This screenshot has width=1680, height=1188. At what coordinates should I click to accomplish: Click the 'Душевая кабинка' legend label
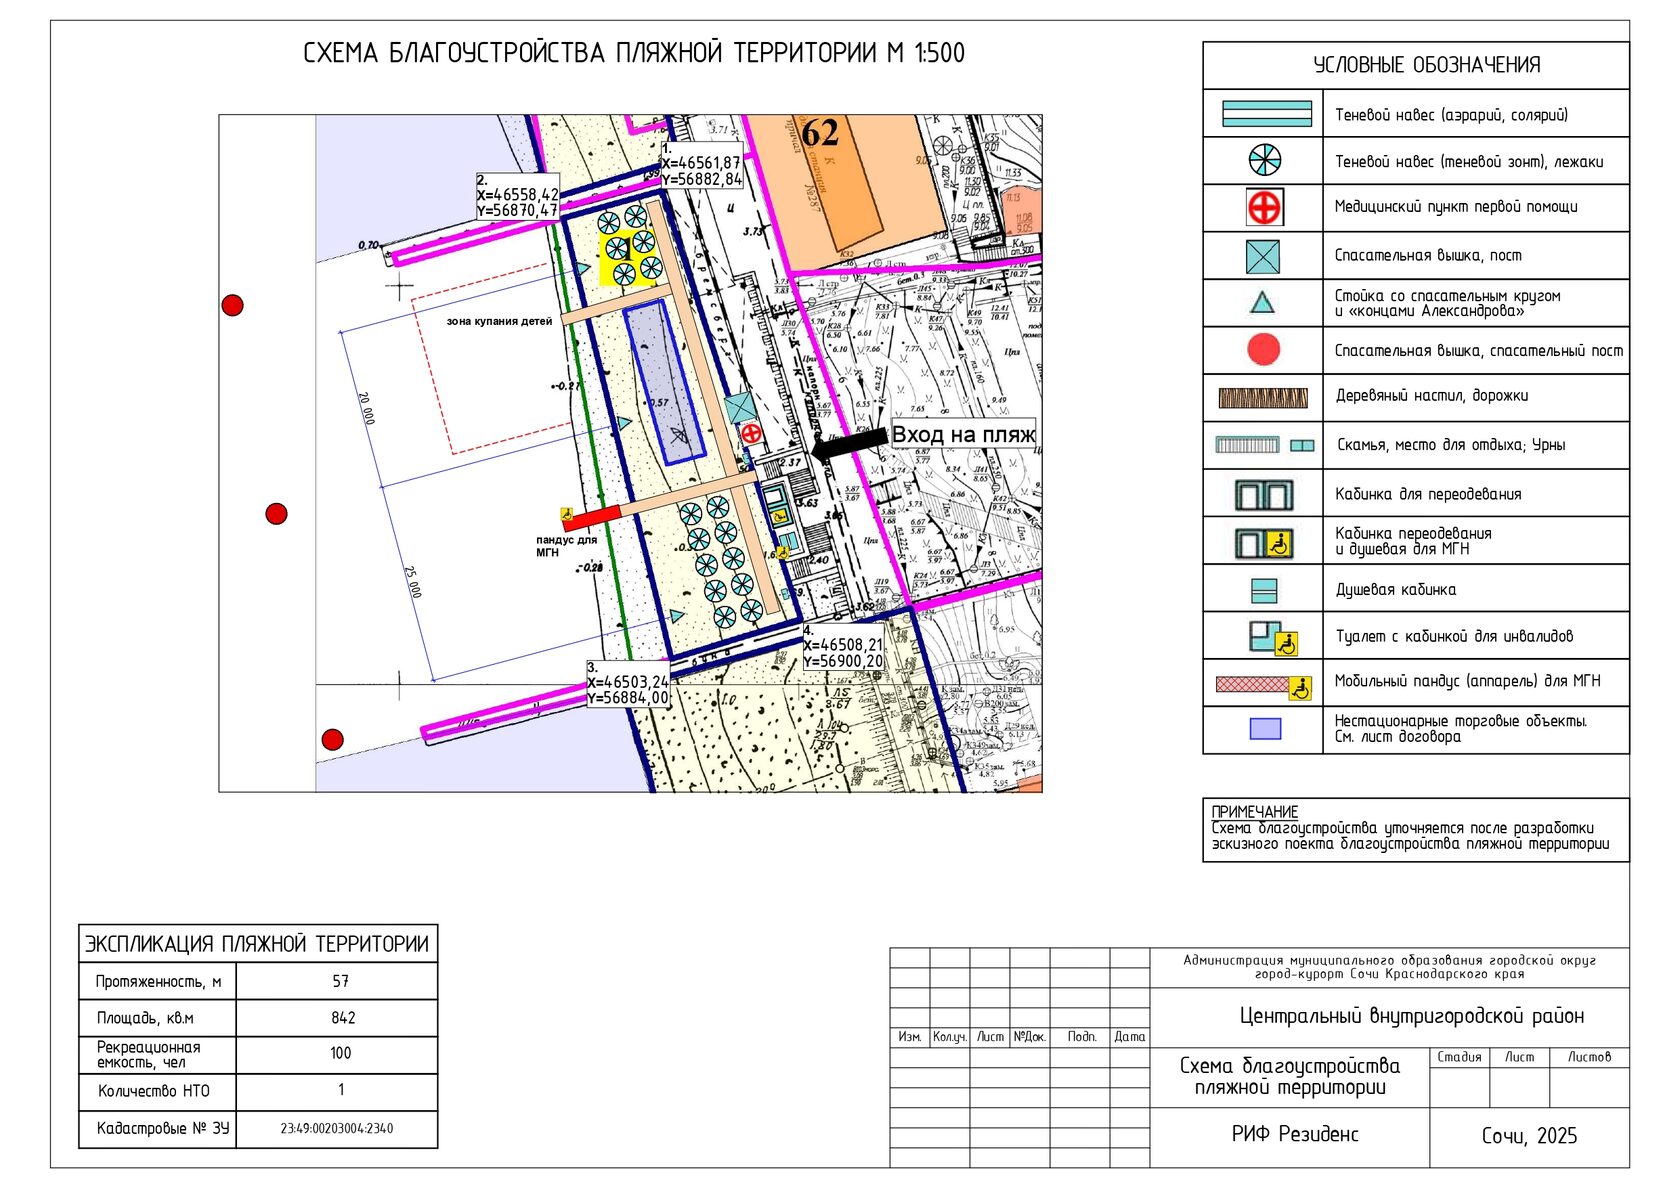pos(1396,590)
